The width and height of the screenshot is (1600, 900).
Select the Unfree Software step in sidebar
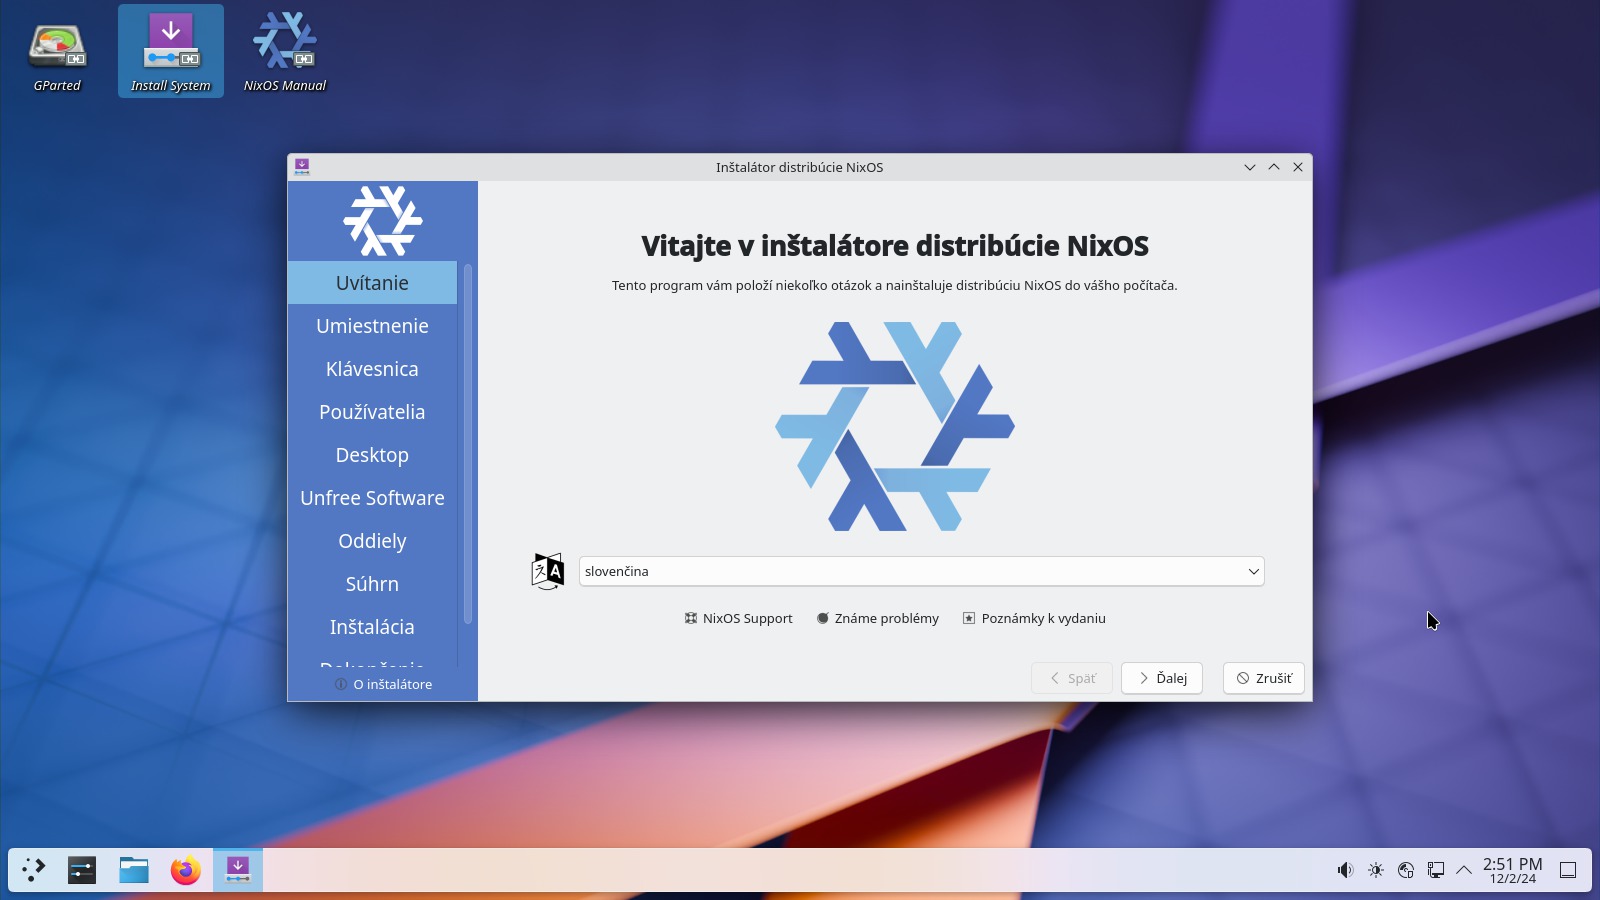point(372,498)
